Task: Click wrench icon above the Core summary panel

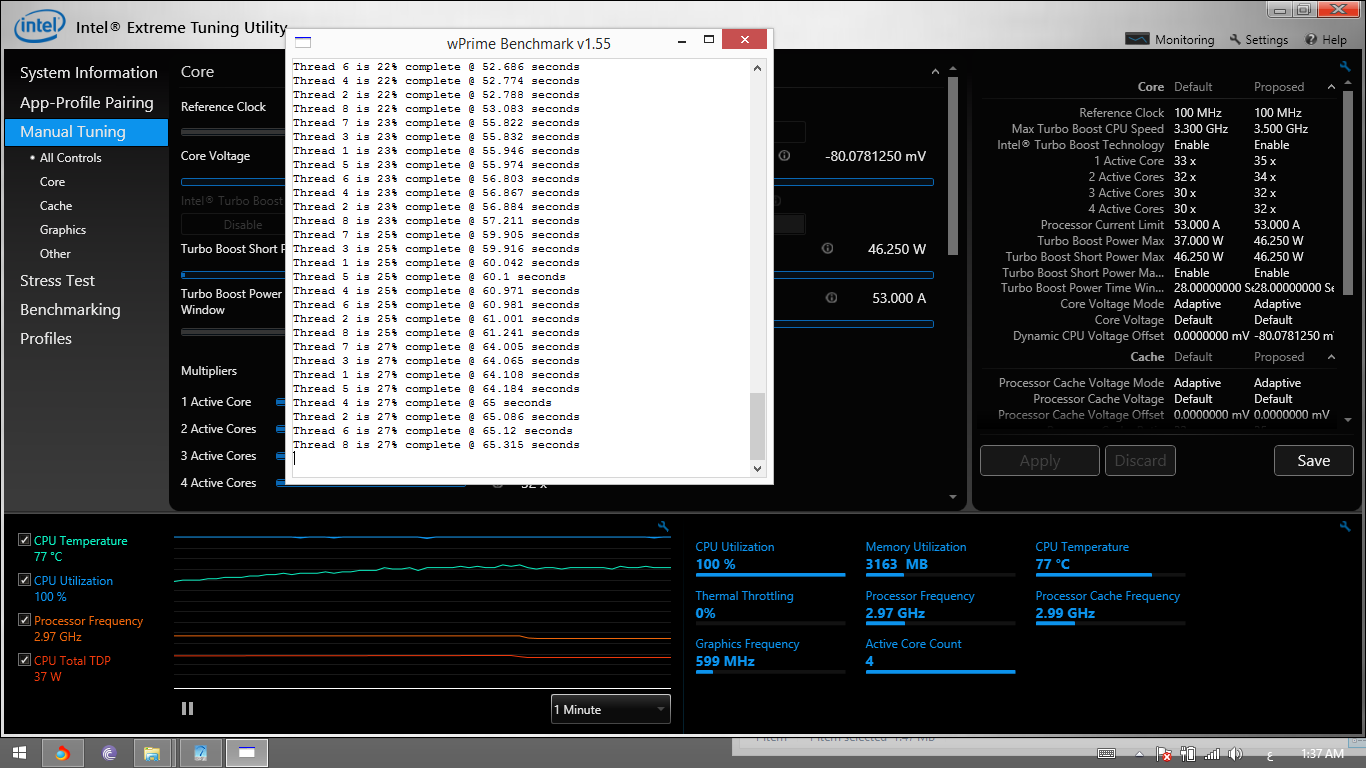Action: pyautogui.click(x=1345, y=66)
